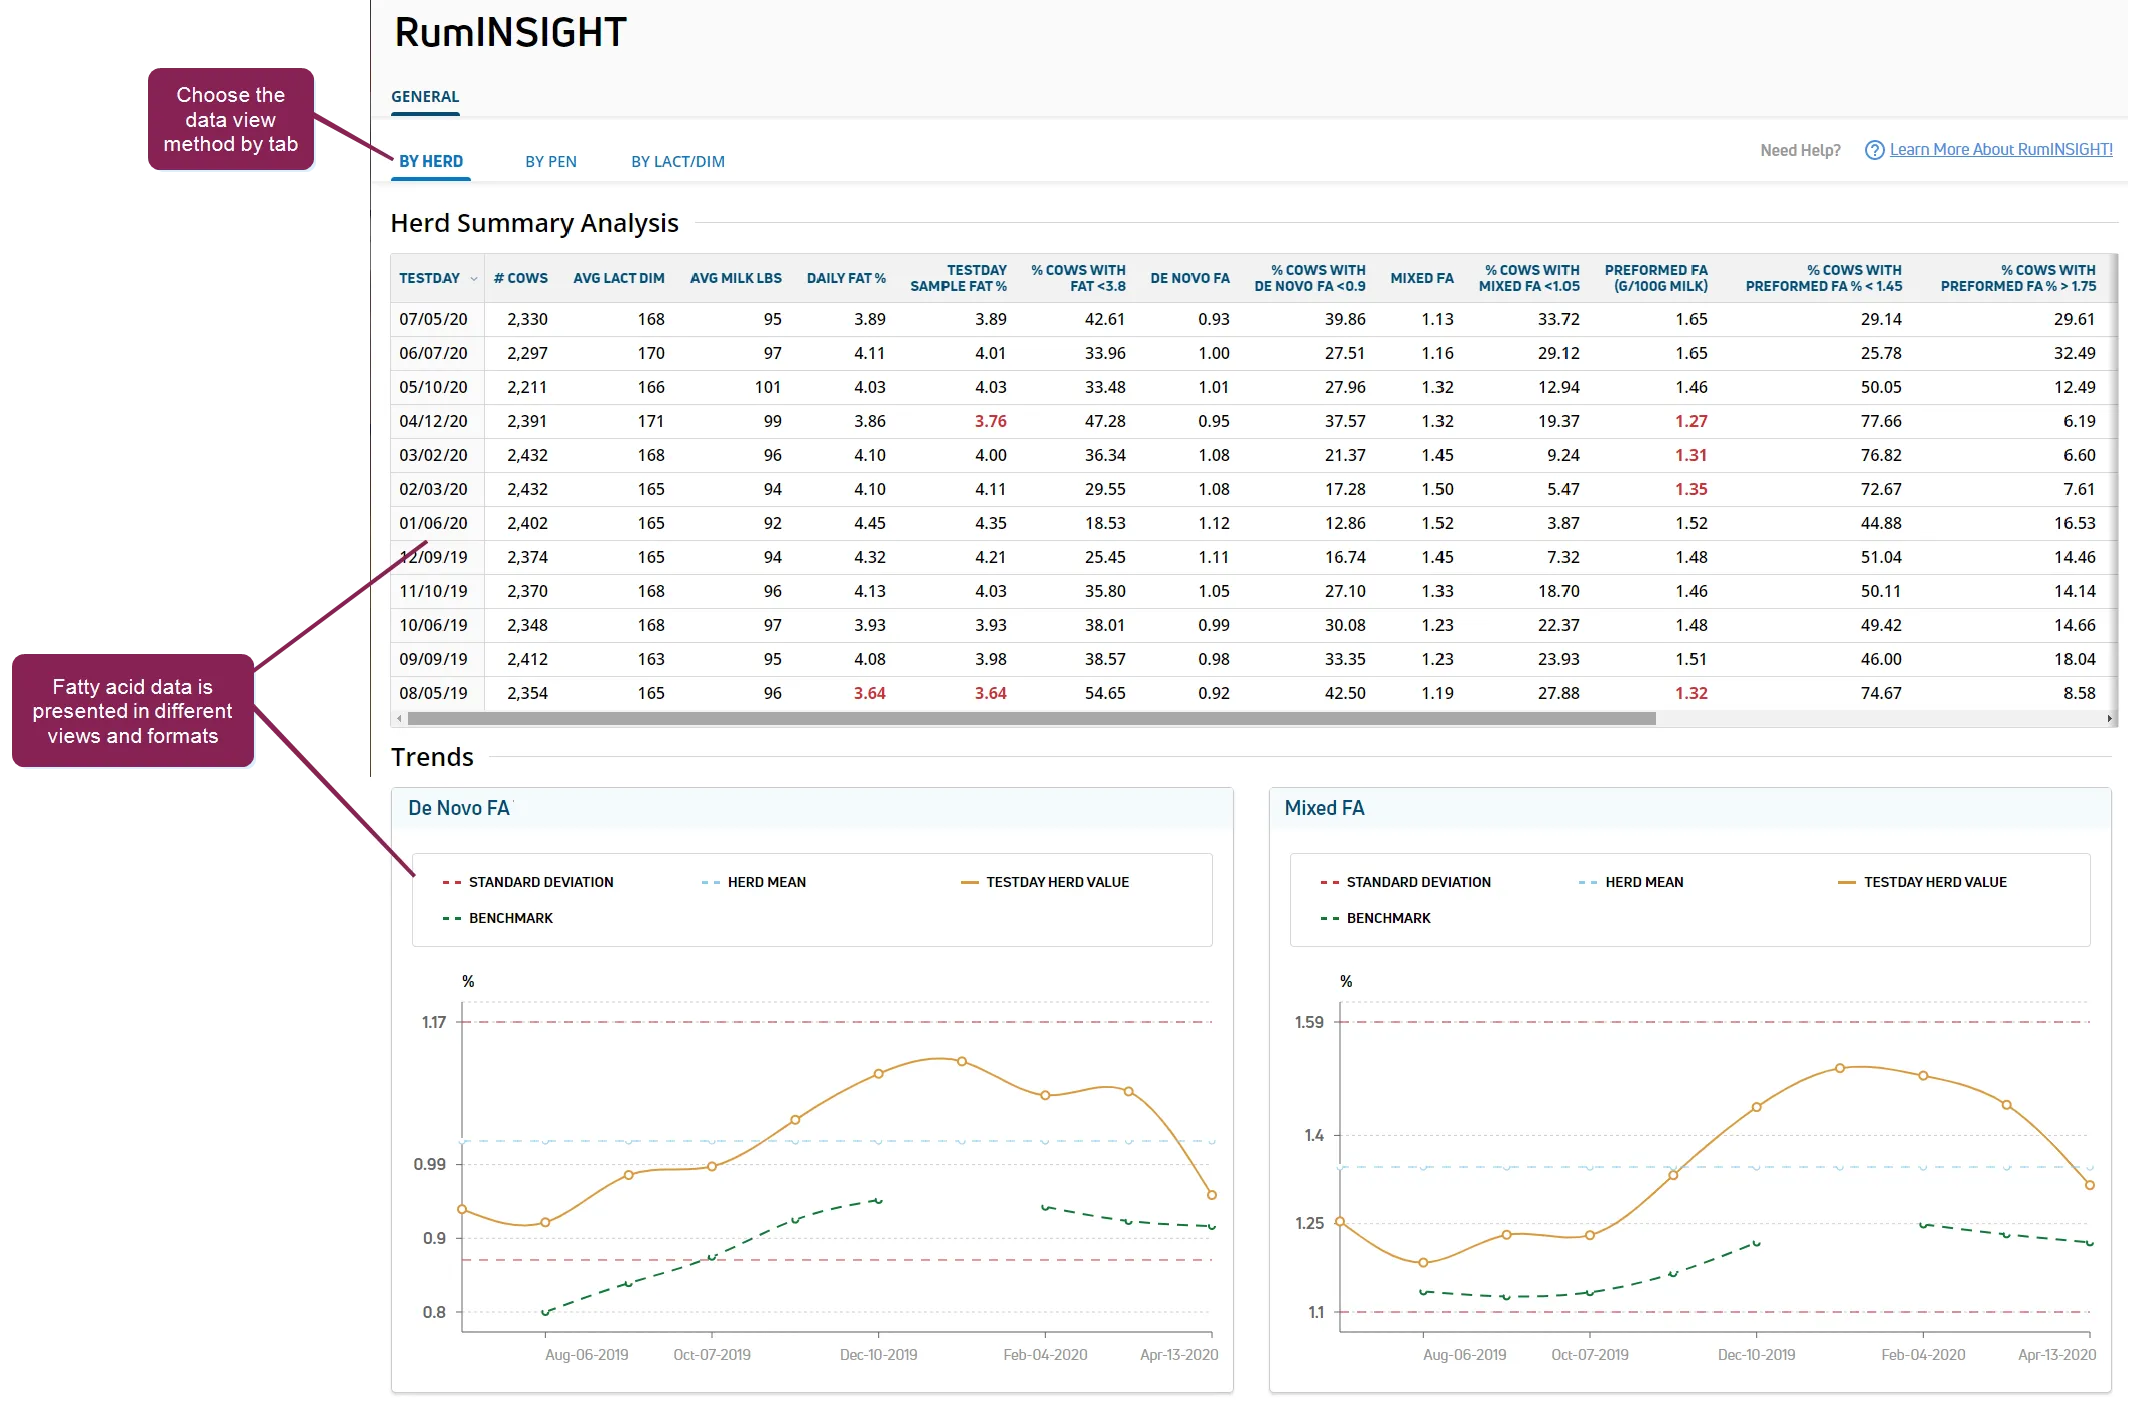Click the AVG LACT DIM column header
Image resolution: width=2136 pixels, height=1414 pixels.
point(619,279)
